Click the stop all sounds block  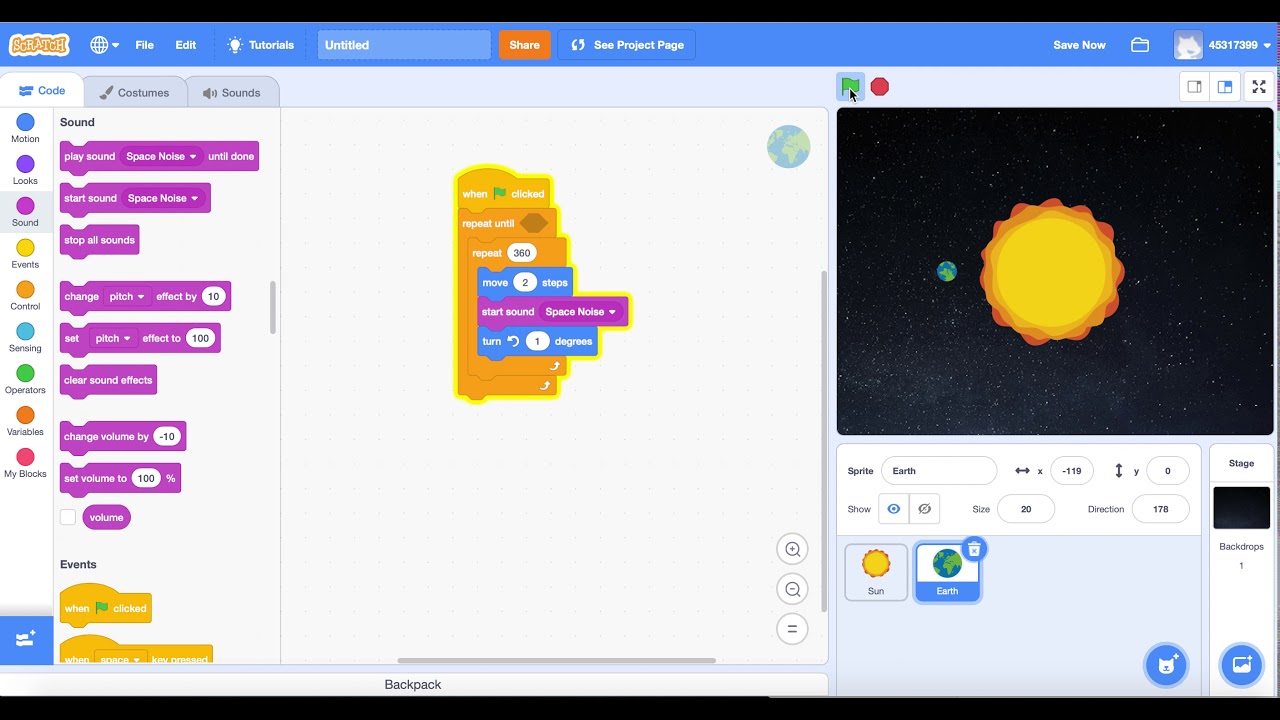(99, 240)
